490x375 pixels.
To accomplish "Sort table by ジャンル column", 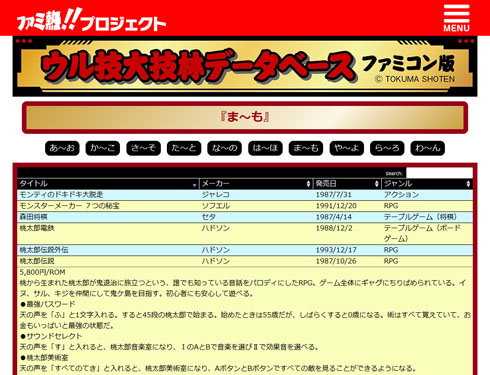I will (427, 184).
